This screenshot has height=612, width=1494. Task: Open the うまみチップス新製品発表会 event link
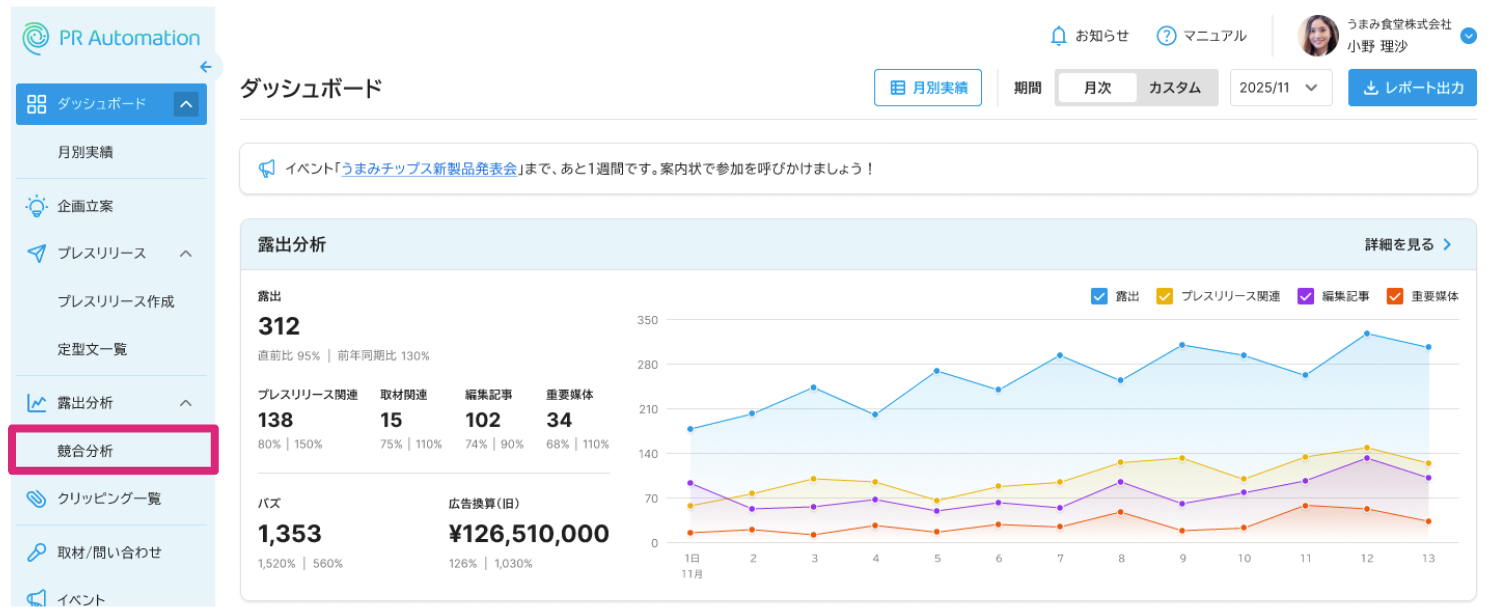point(429,169)
